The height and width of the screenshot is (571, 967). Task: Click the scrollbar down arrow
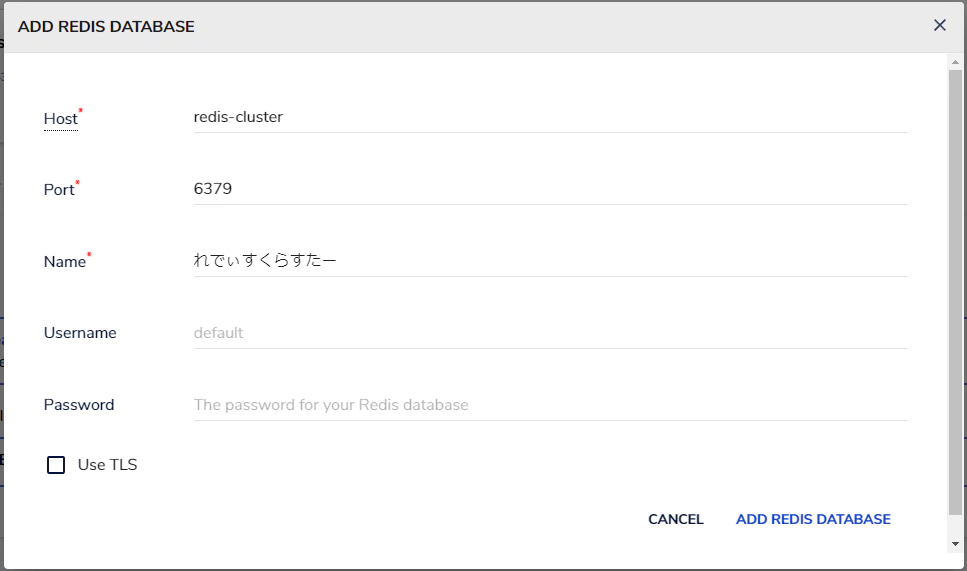coord(955,543)
